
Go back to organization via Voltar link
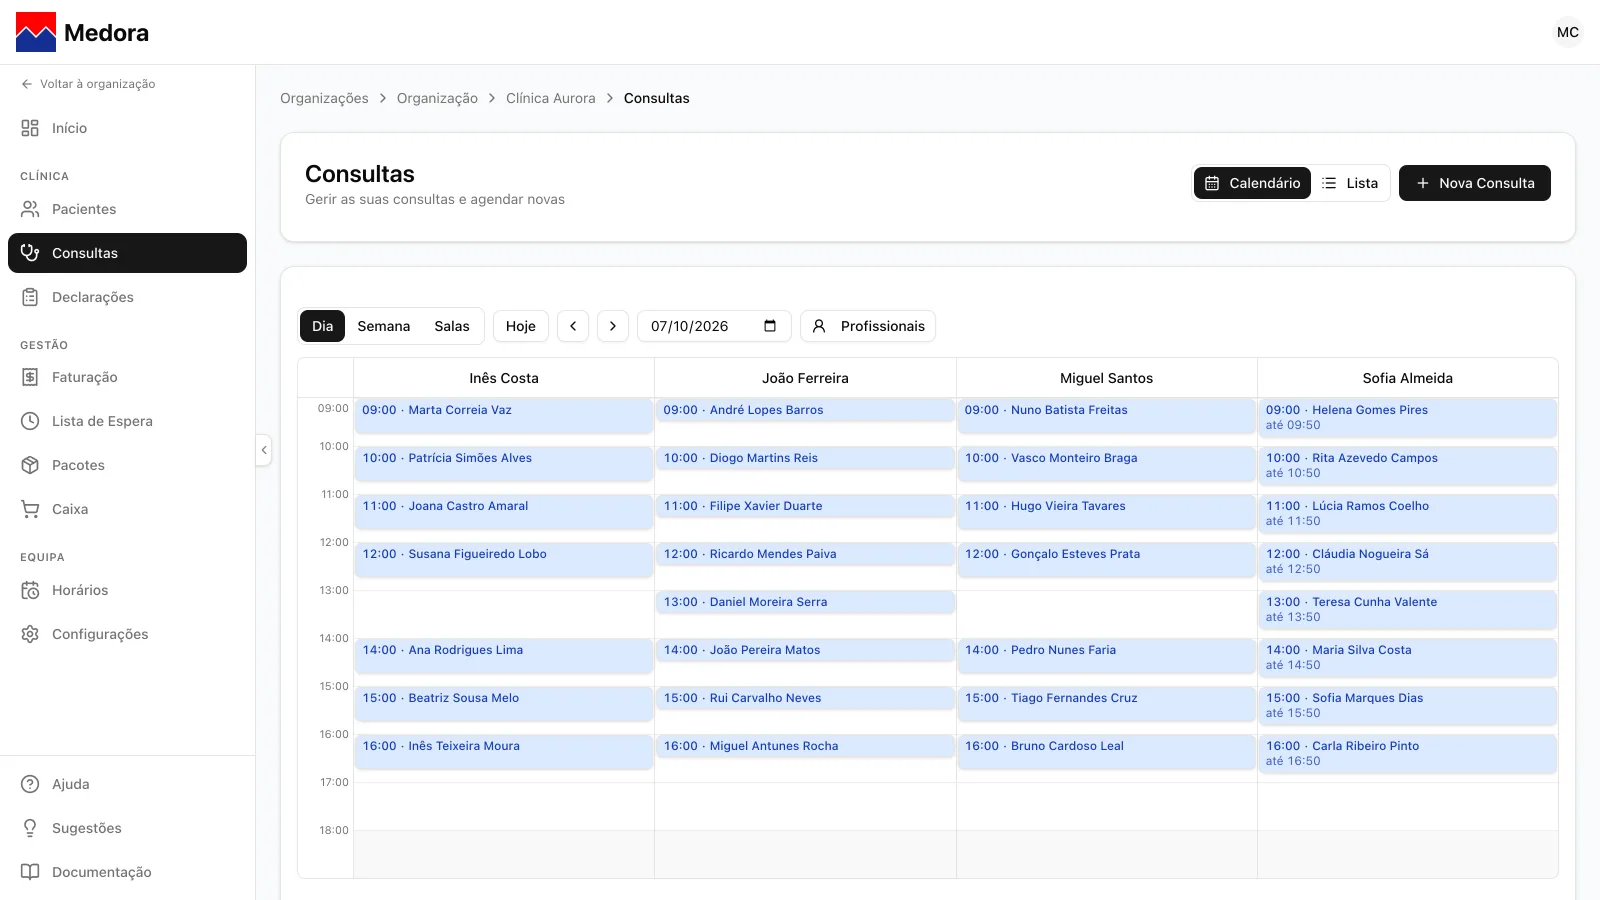coord(88,84)
